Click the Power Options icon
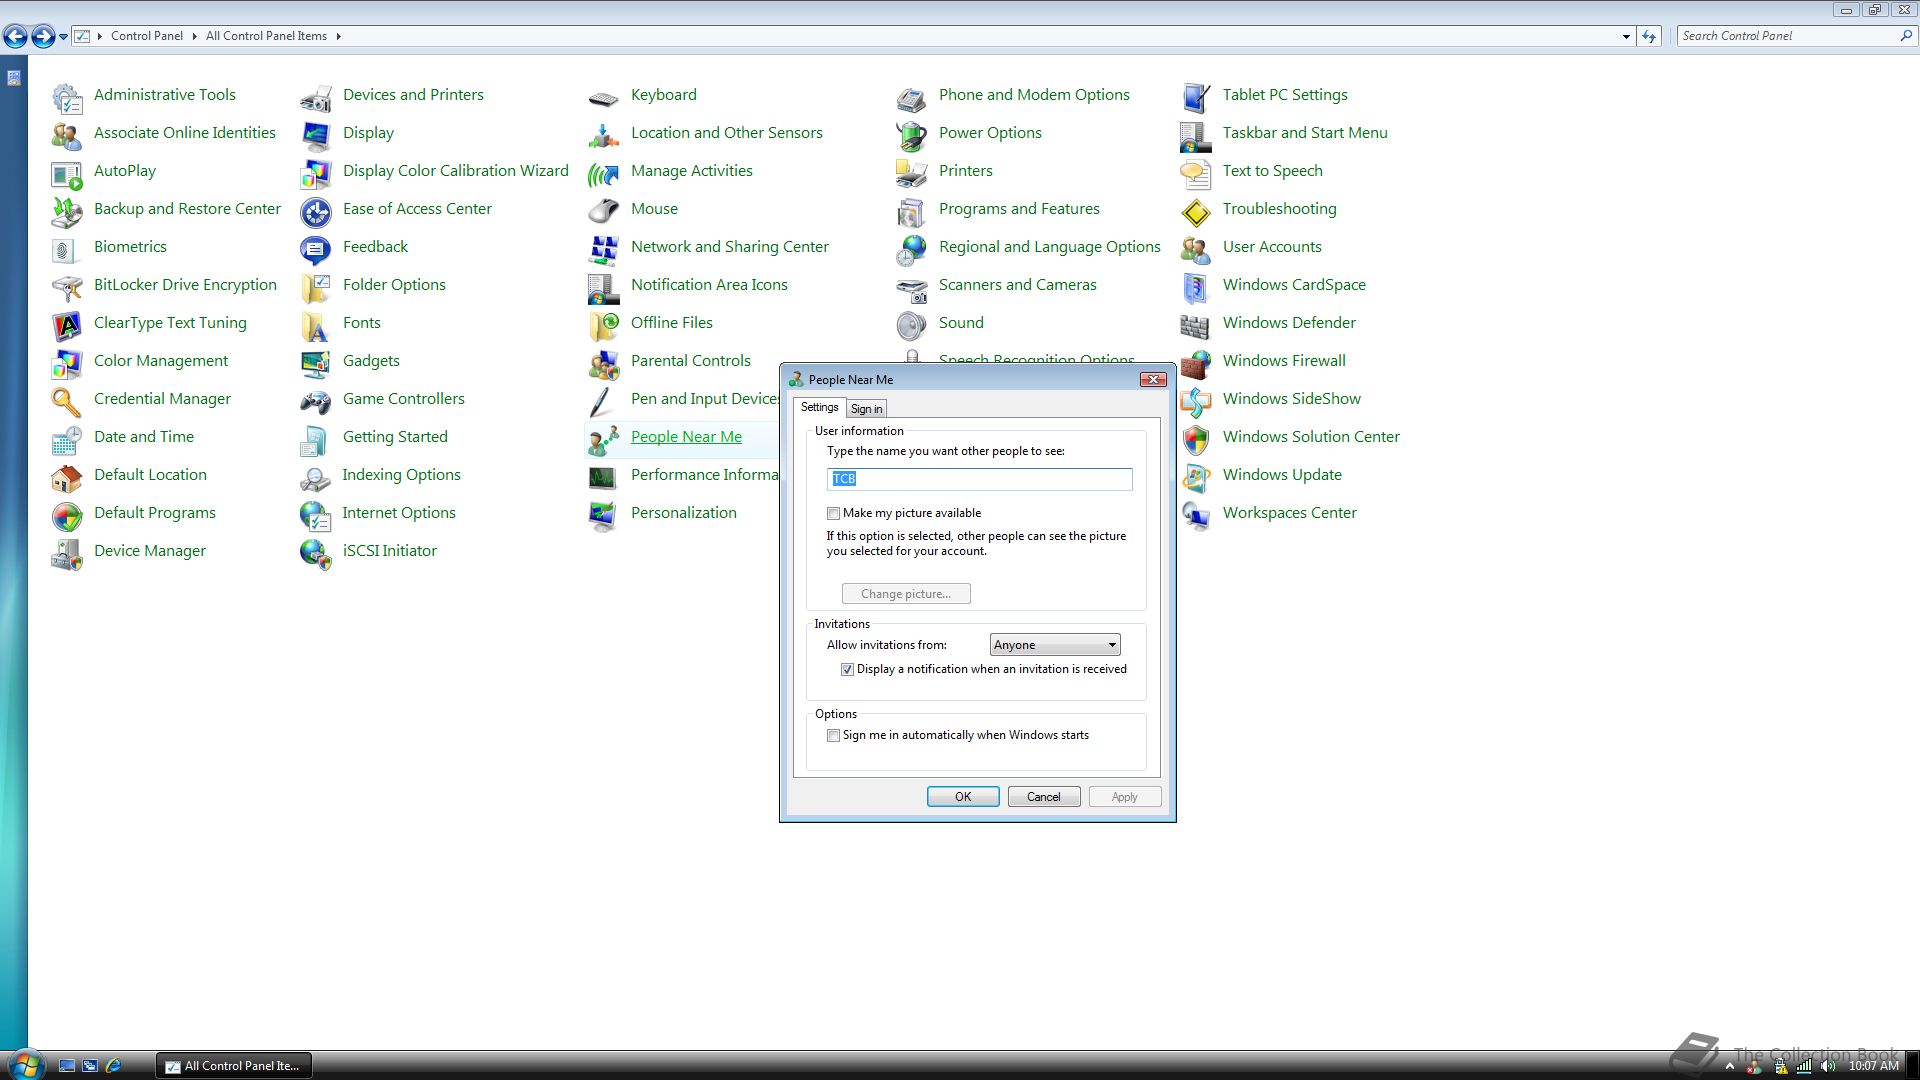Image resolution: width=1920 pixels, height=1080 pixels. pyautogui.click(x=912, y=135)
